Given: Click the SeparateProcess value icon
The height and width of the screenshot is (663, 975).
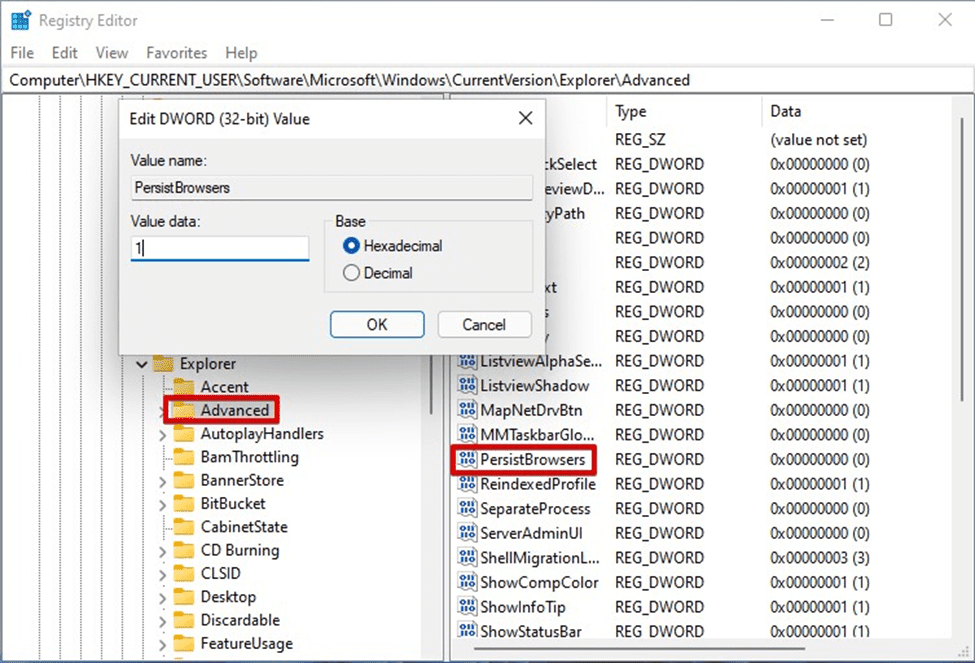Looking at the screenshot, I should pyautogui.click(x=467, y=509).
